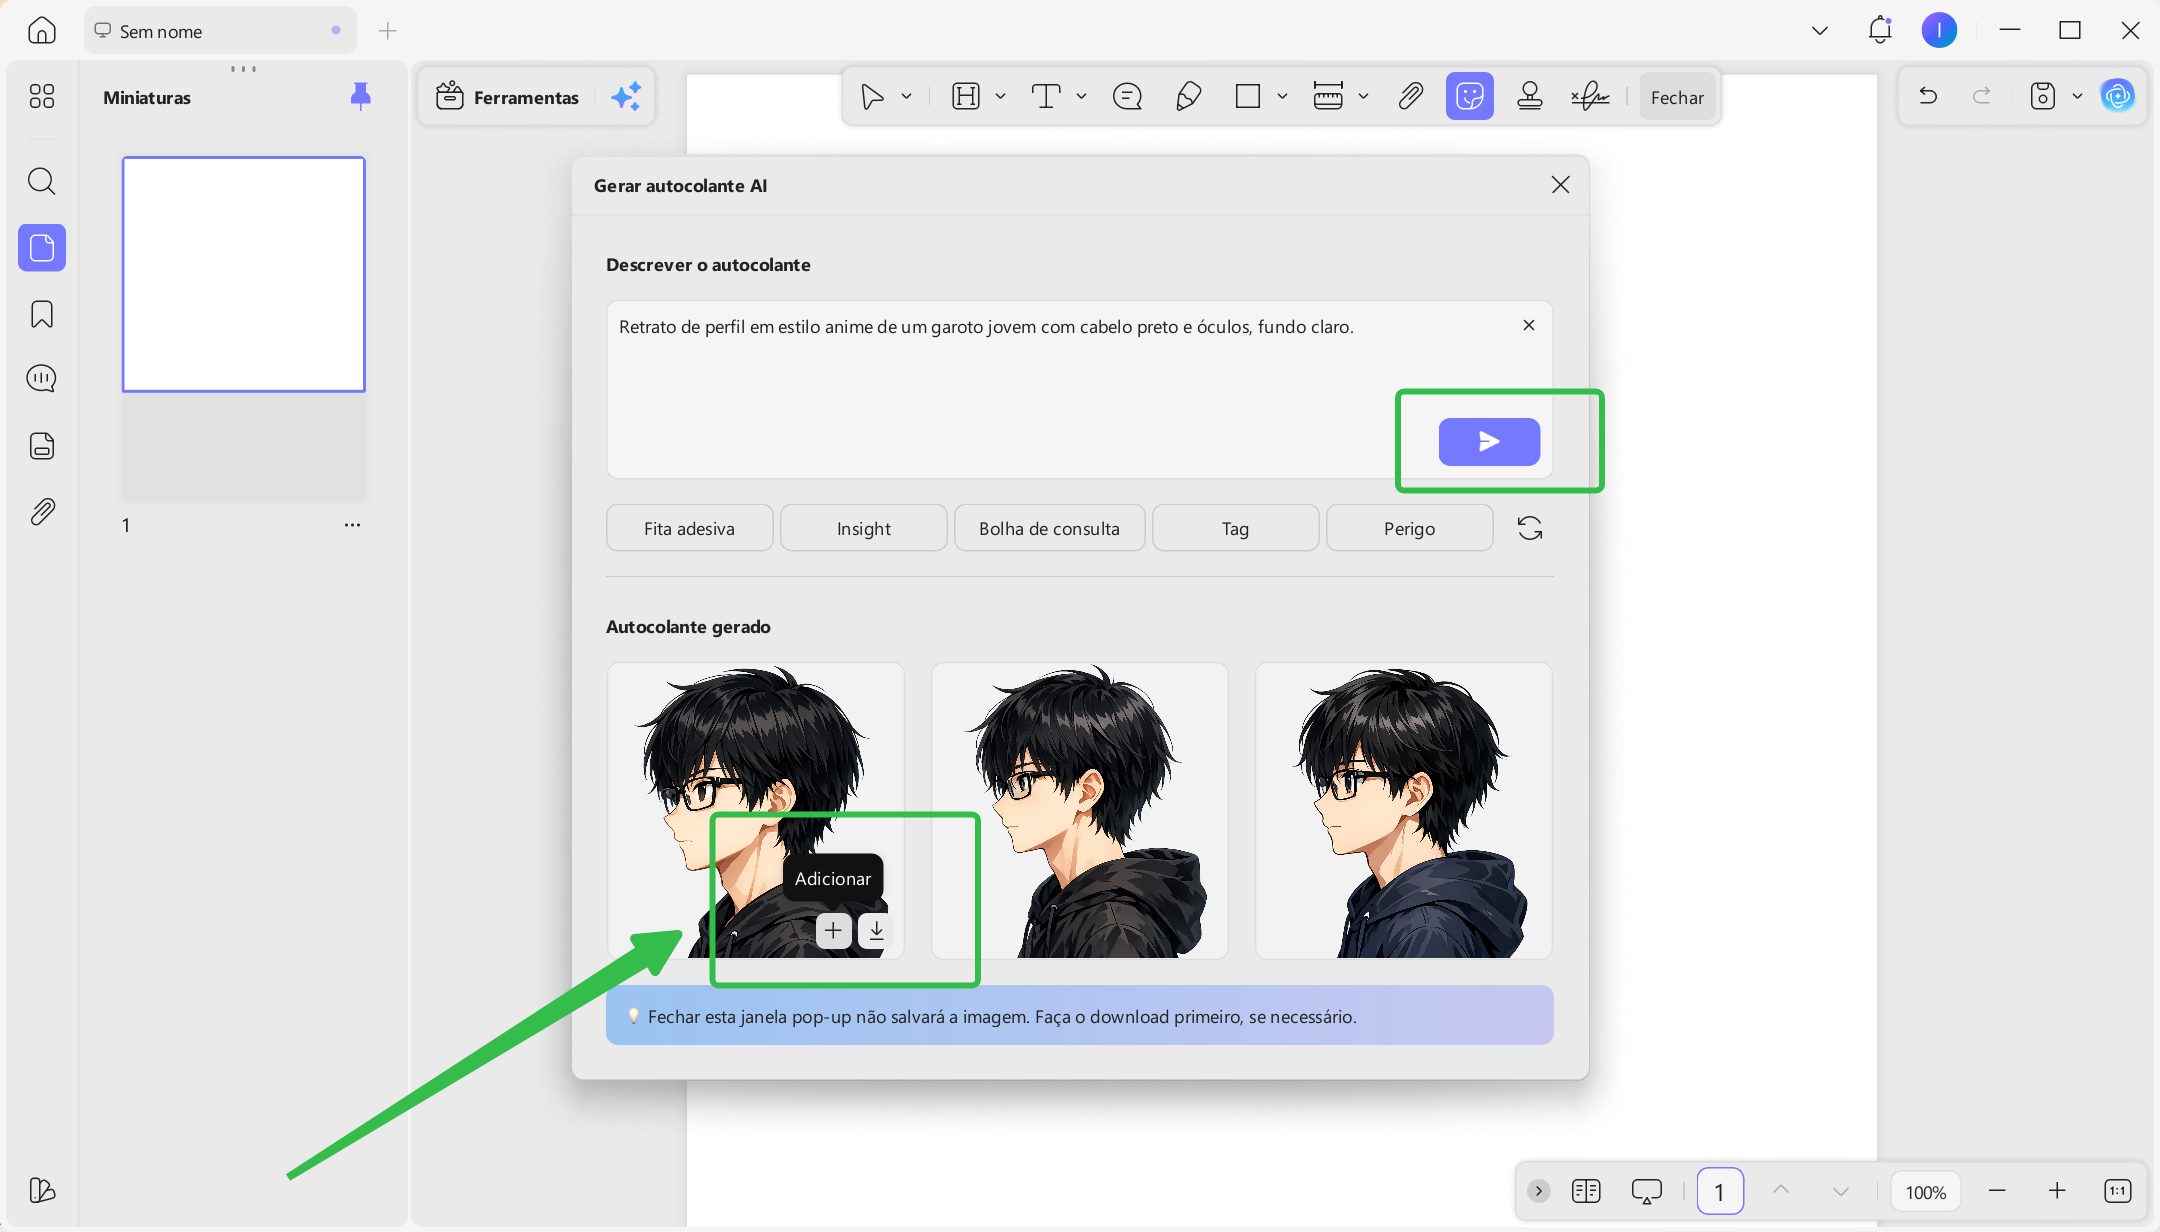Switch to the Sem nome tab
Image resolution: width=2160 pixels, height=1232 pixels.
click(x=220, y=30)
